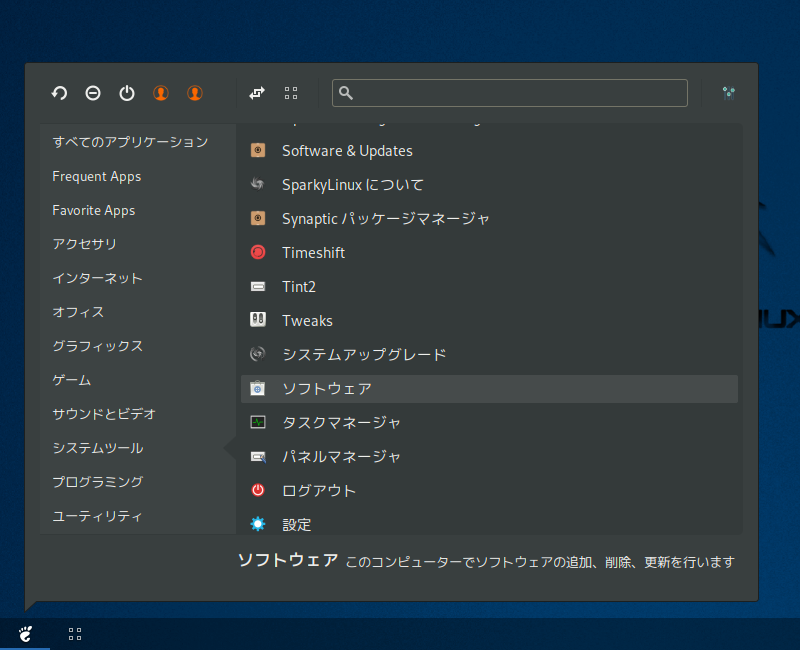The width and height of the screenshot is (800, 650).
Task: Choose ログアウト entry label
Action: pyautogui.click(x=319, y=491)
